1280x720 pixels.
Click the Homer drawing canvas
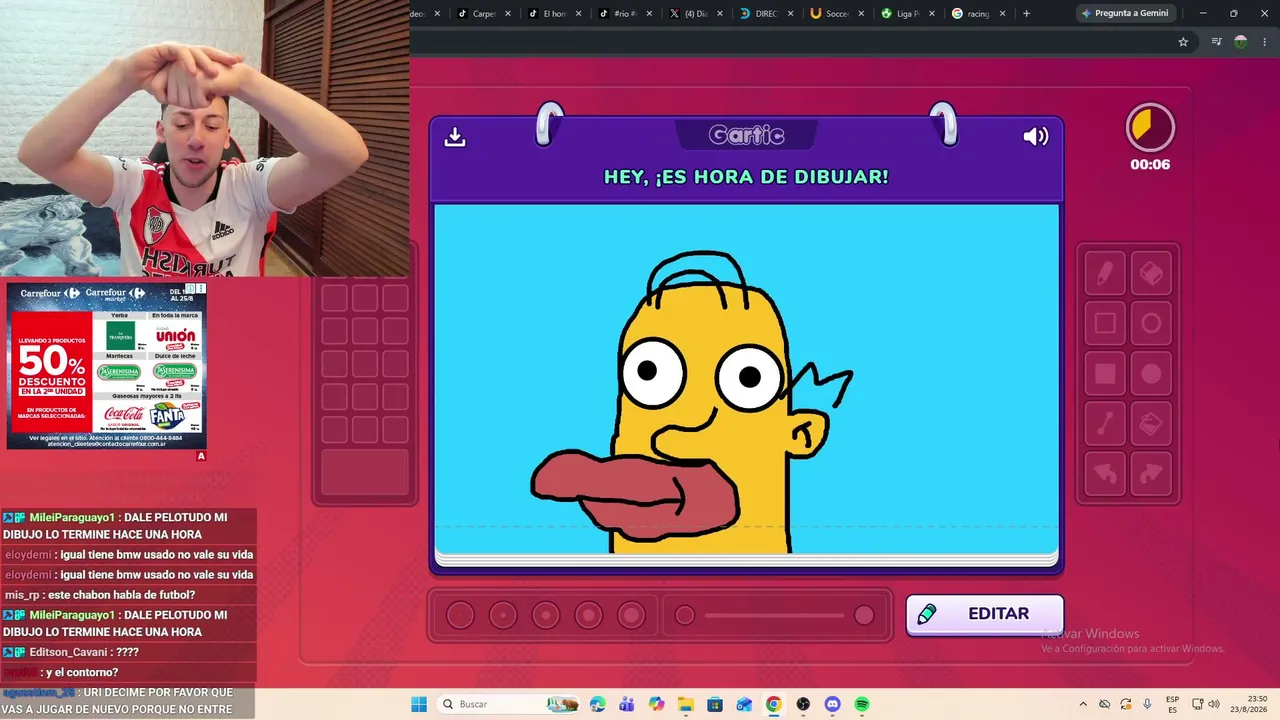point(746,379)
